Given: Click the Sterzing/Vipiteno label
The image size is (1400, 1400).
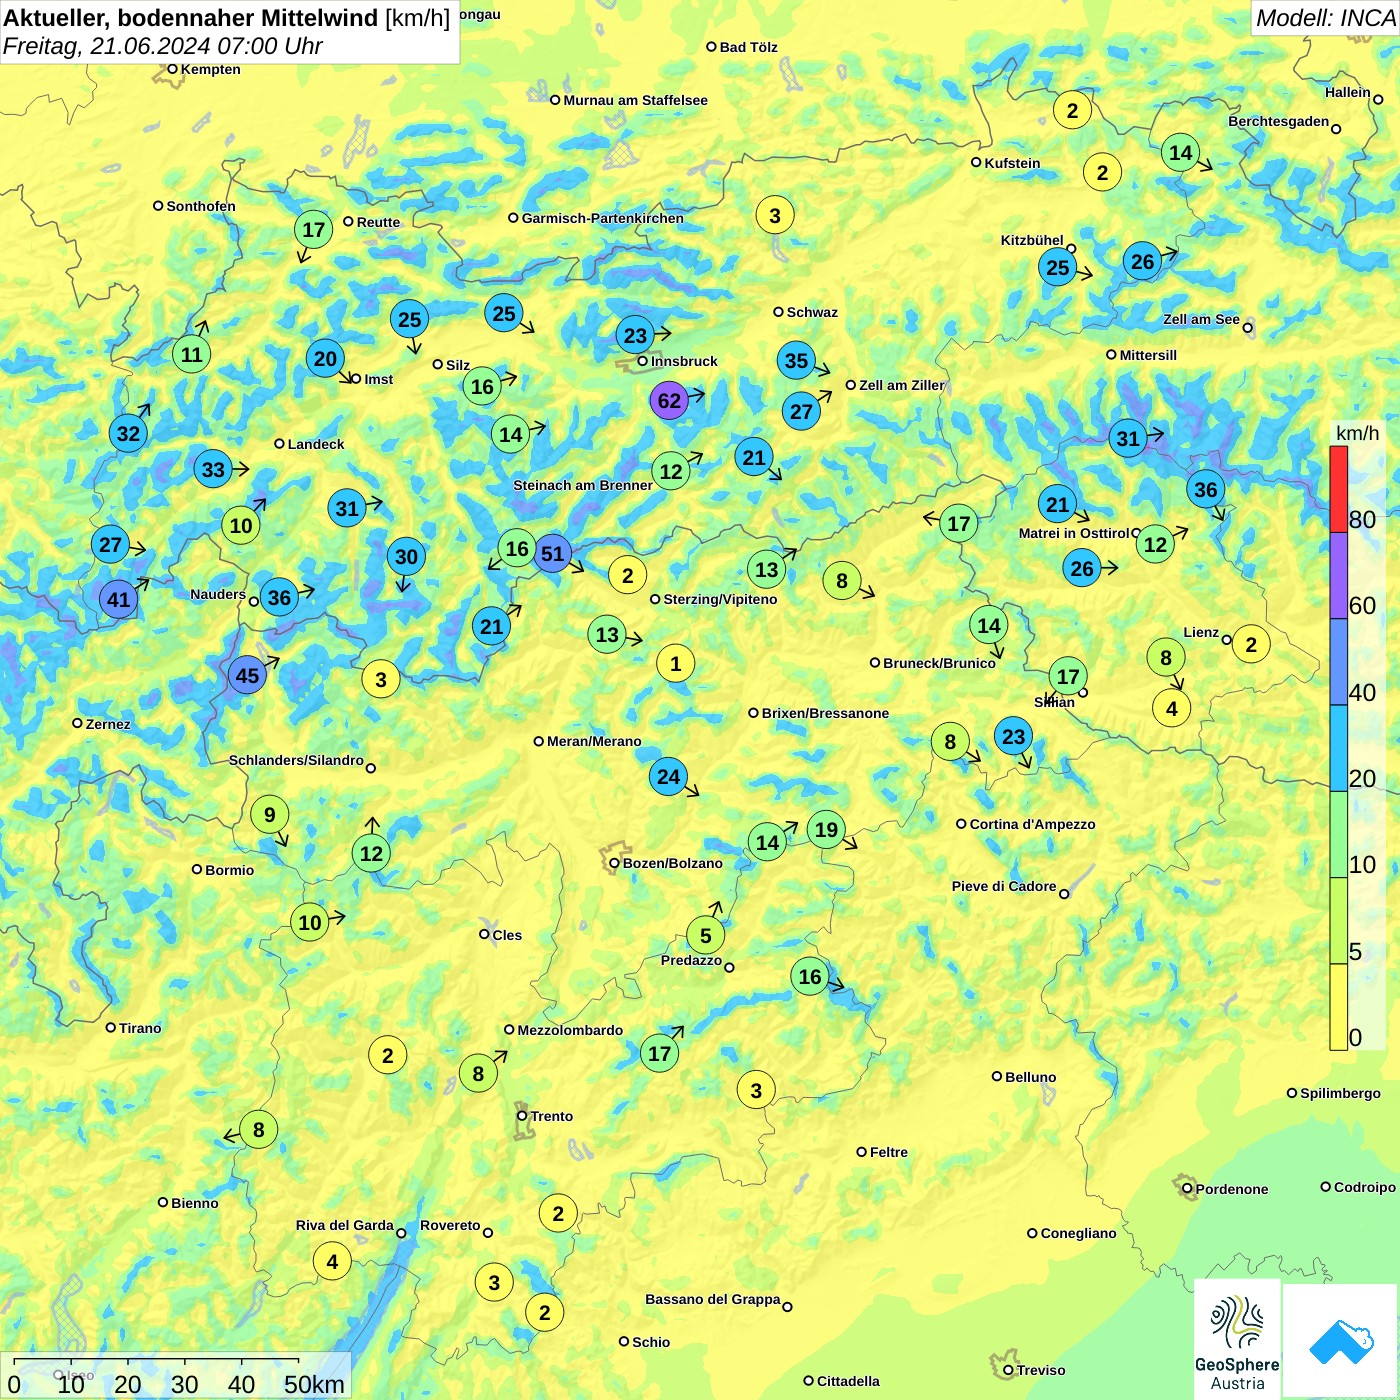Looking at the screenshot, I should tap(720, 599).
